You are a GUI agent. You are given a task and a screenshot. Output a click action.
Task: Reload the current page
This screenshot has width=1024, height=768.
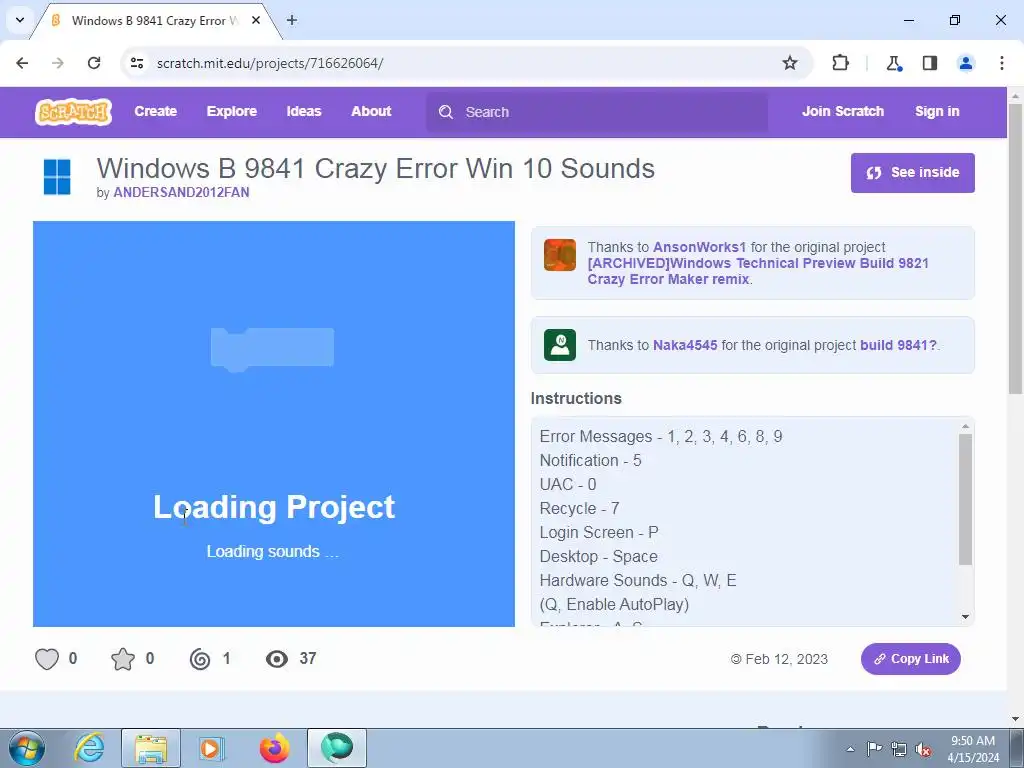point(94,63)
